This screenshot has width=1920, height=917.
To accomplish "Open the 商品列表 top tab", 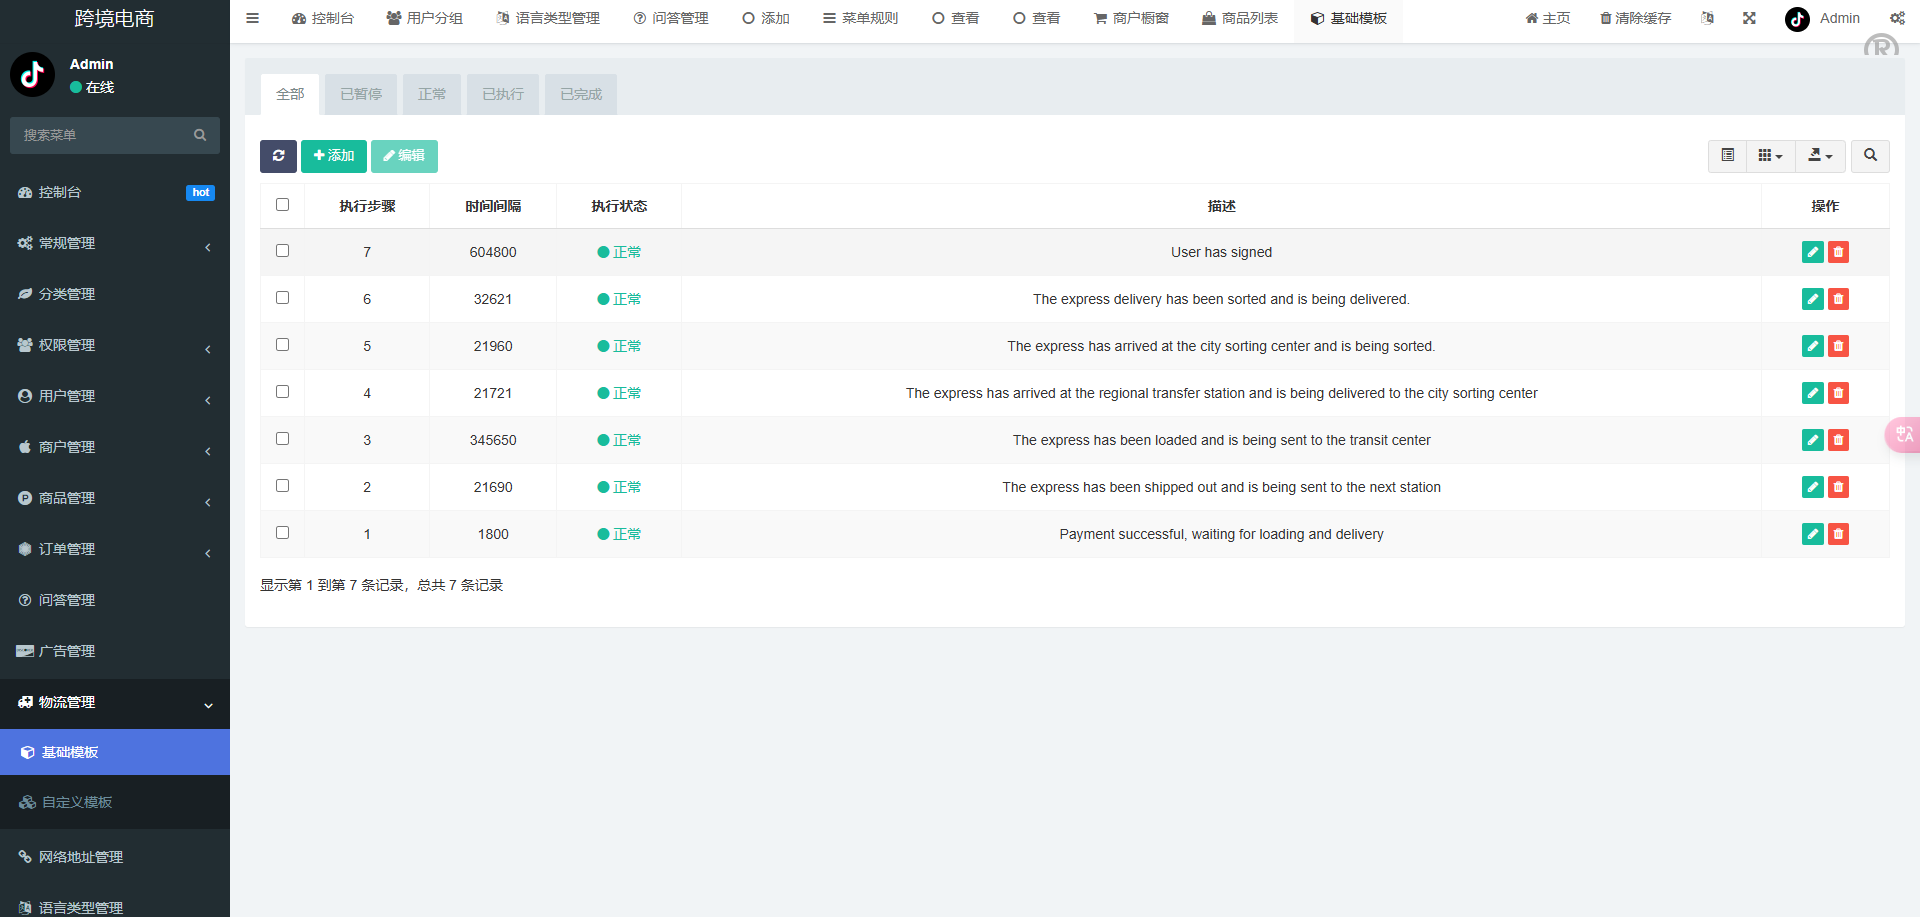I will (x=1240, y=18).
